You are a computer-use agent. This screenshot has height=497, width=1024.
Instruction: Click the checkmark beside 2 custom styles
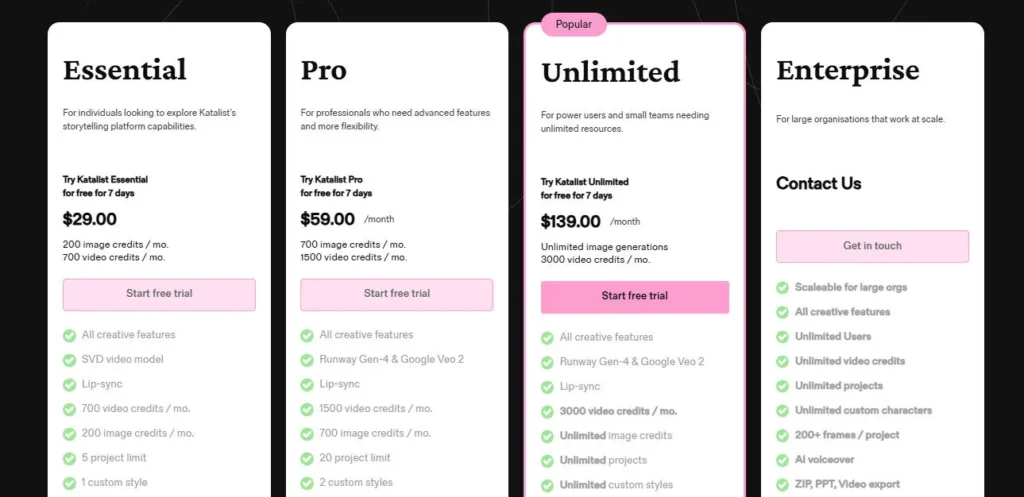tap(307, 483)
